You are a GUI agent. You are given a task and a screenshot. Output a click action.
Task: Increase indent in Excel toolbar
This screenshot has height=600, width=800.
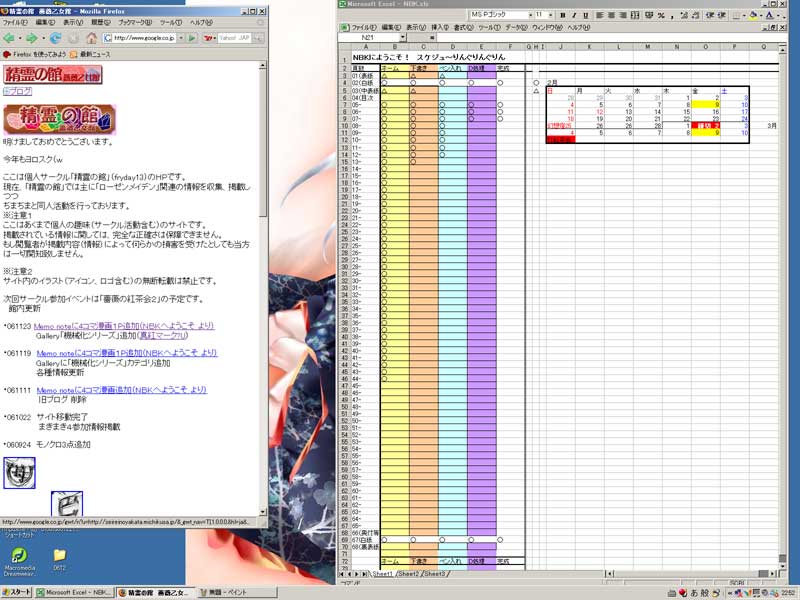(721, 15)
